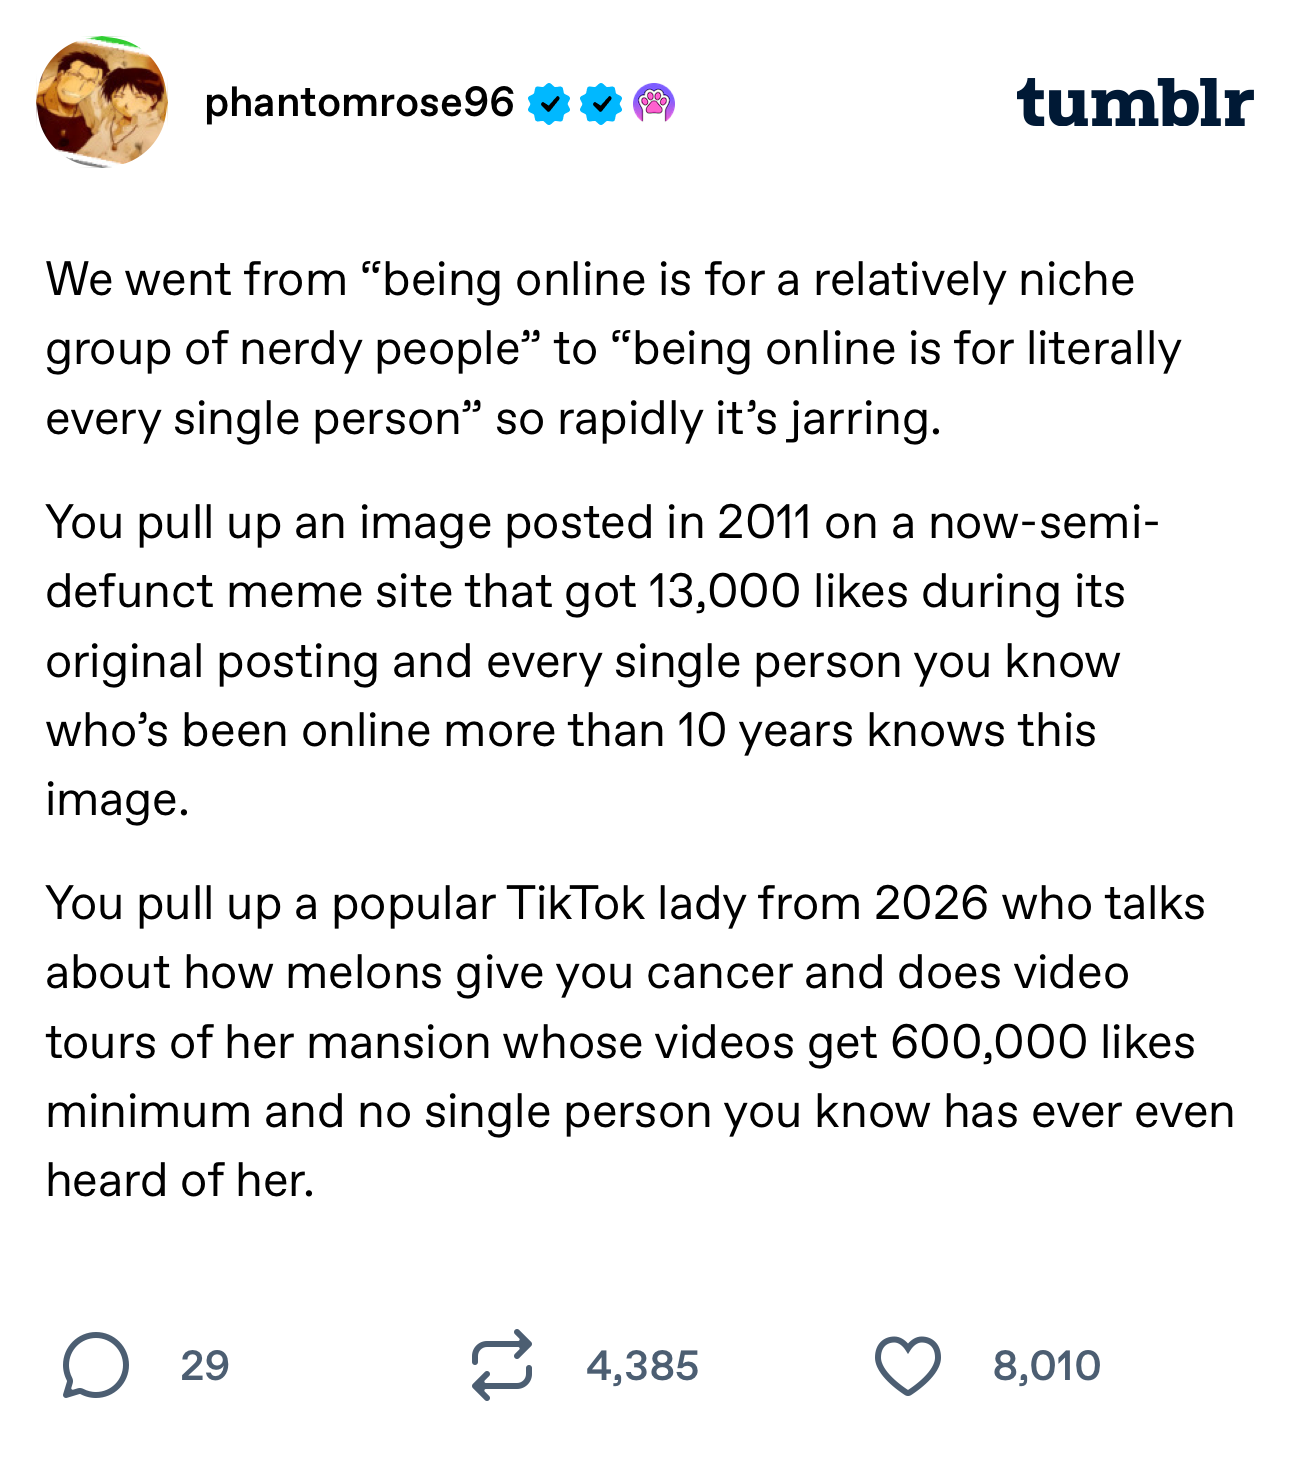Open phantomrose96's avatar image

(x=101, y=102)
